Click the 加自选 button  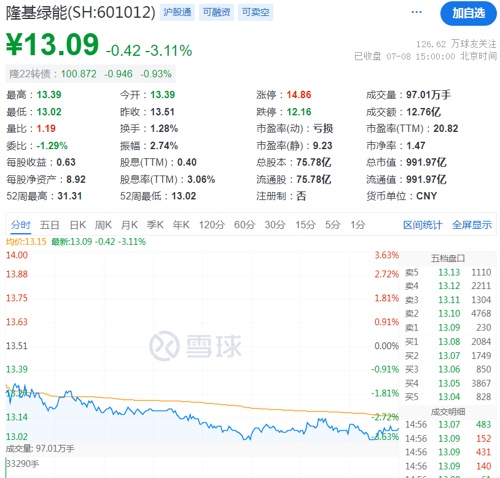click(468, 13)
